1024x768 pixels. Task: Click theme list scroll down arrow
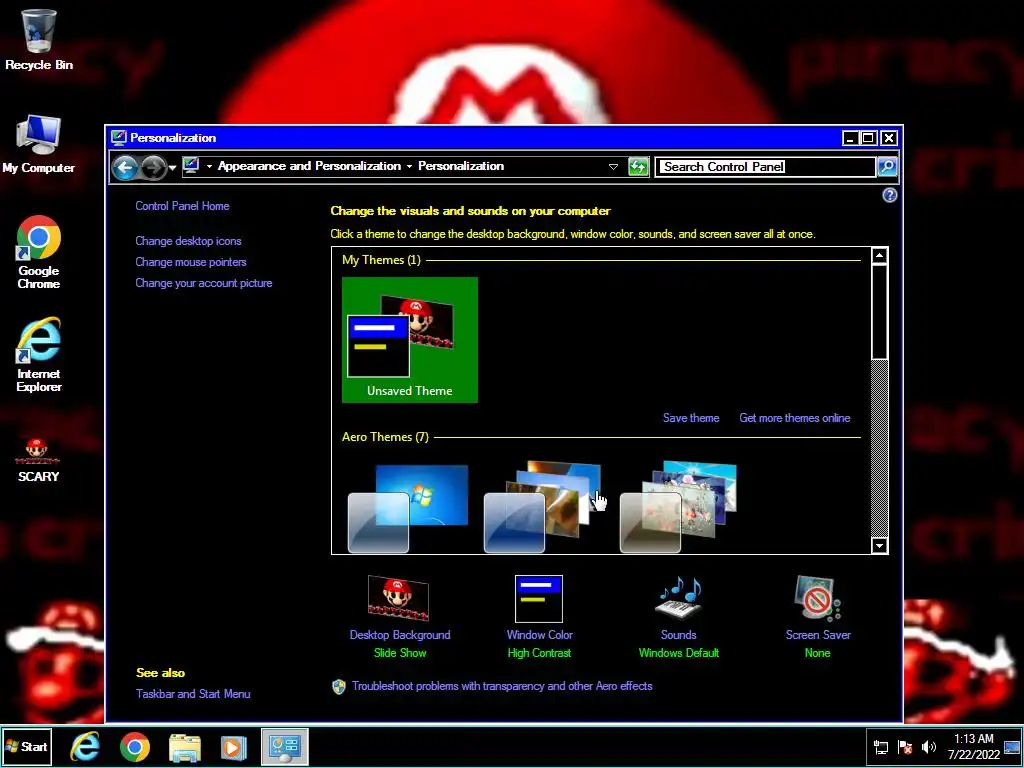(880, 545)
